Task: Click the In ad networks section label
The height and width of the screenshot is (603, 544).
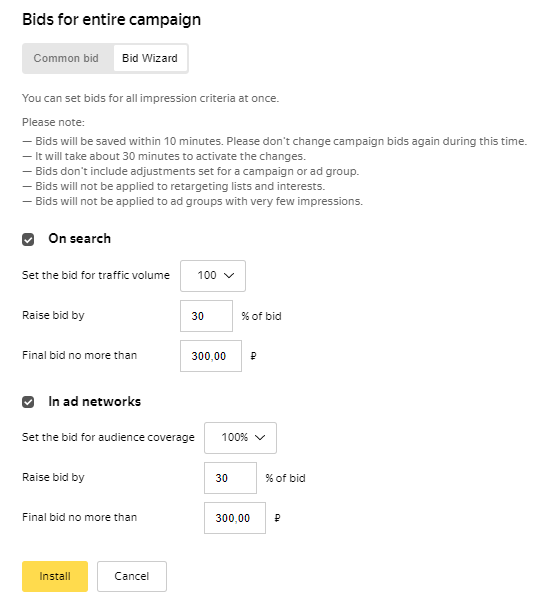Action: point(95,401)
